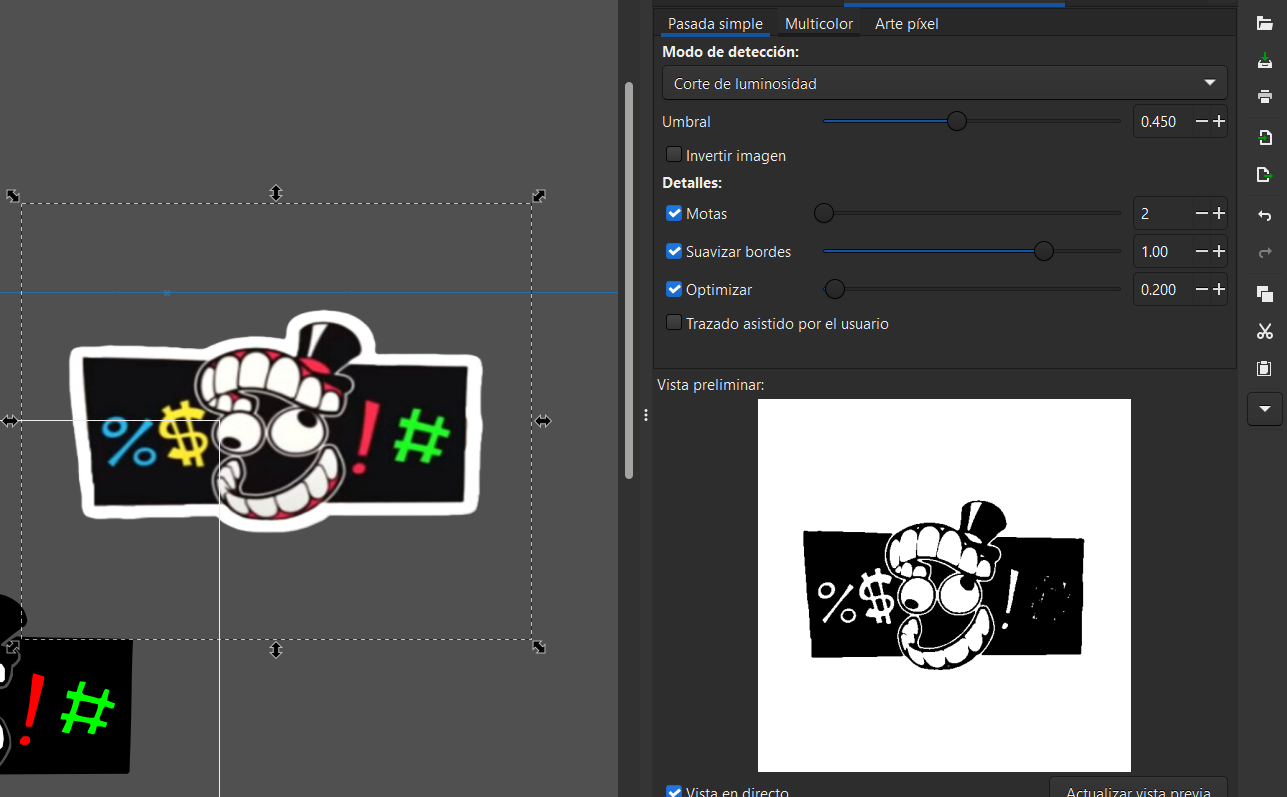This screenshot has height=797, width=1287.
Task: Click the Import file icon
Action: [x=1264, y=137]
